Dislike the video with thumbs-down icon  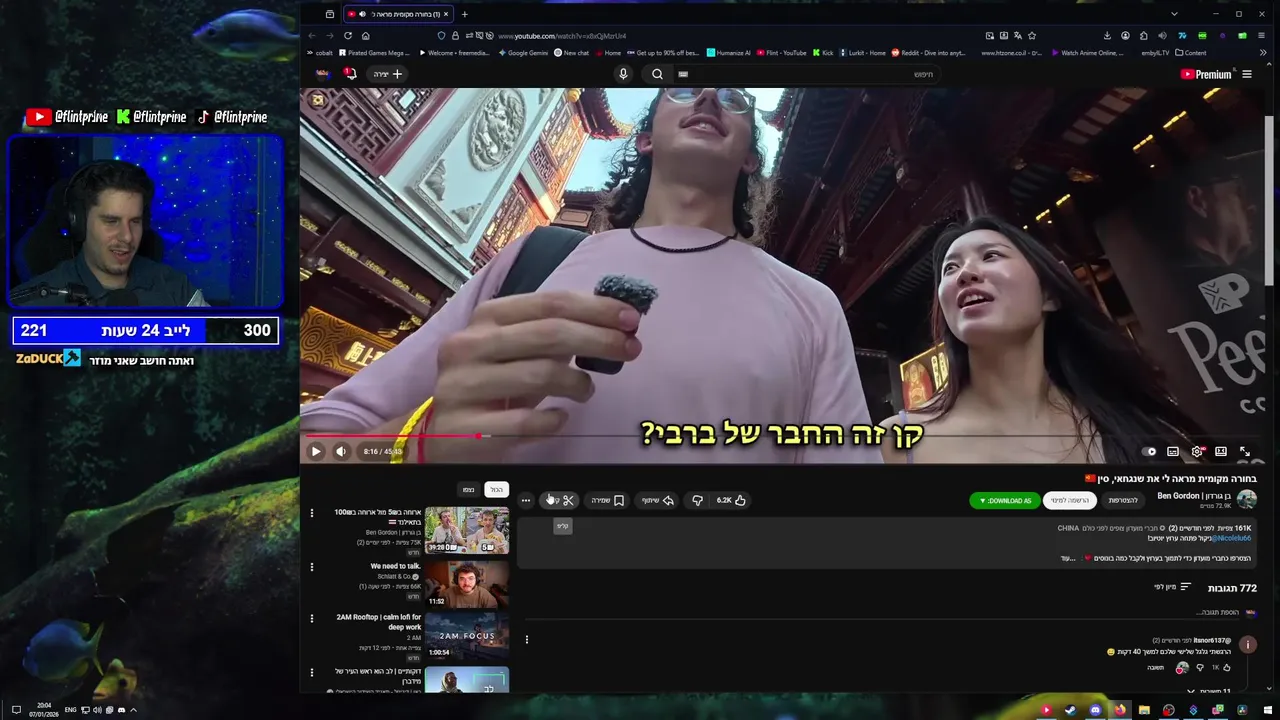697,500
